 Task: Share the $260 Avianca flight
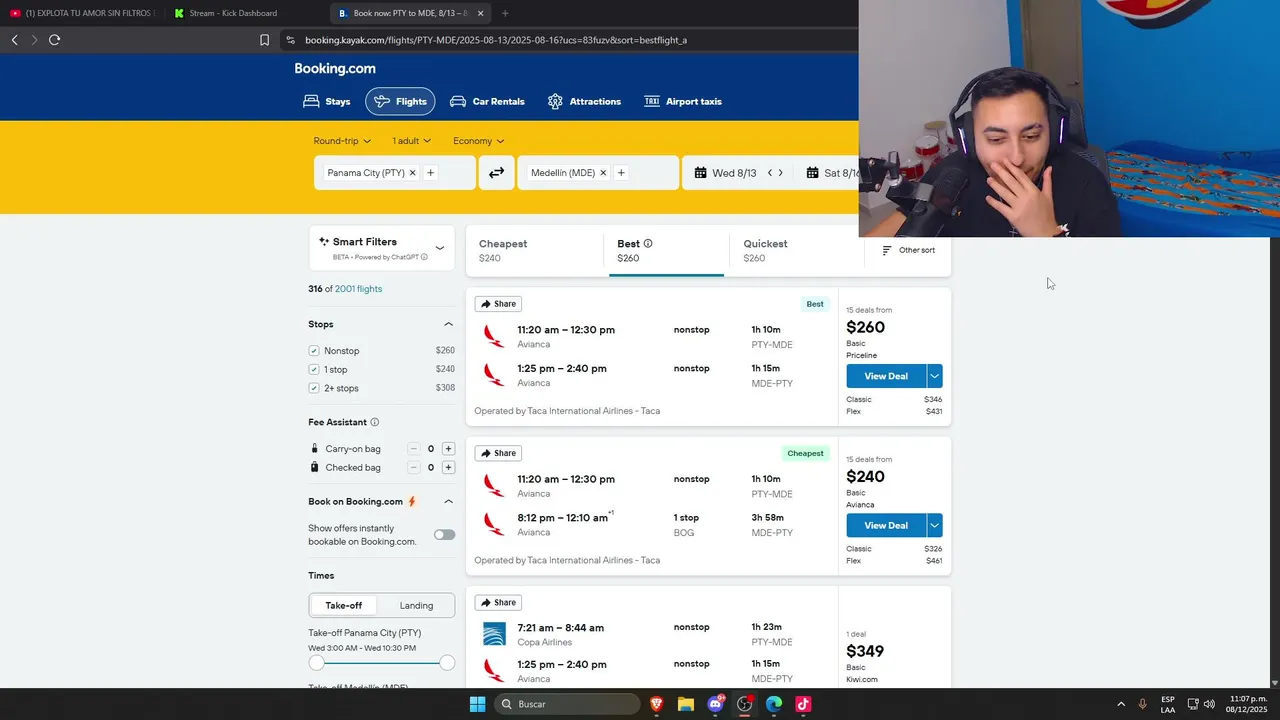pyautogui.click(x=497, y=304)
